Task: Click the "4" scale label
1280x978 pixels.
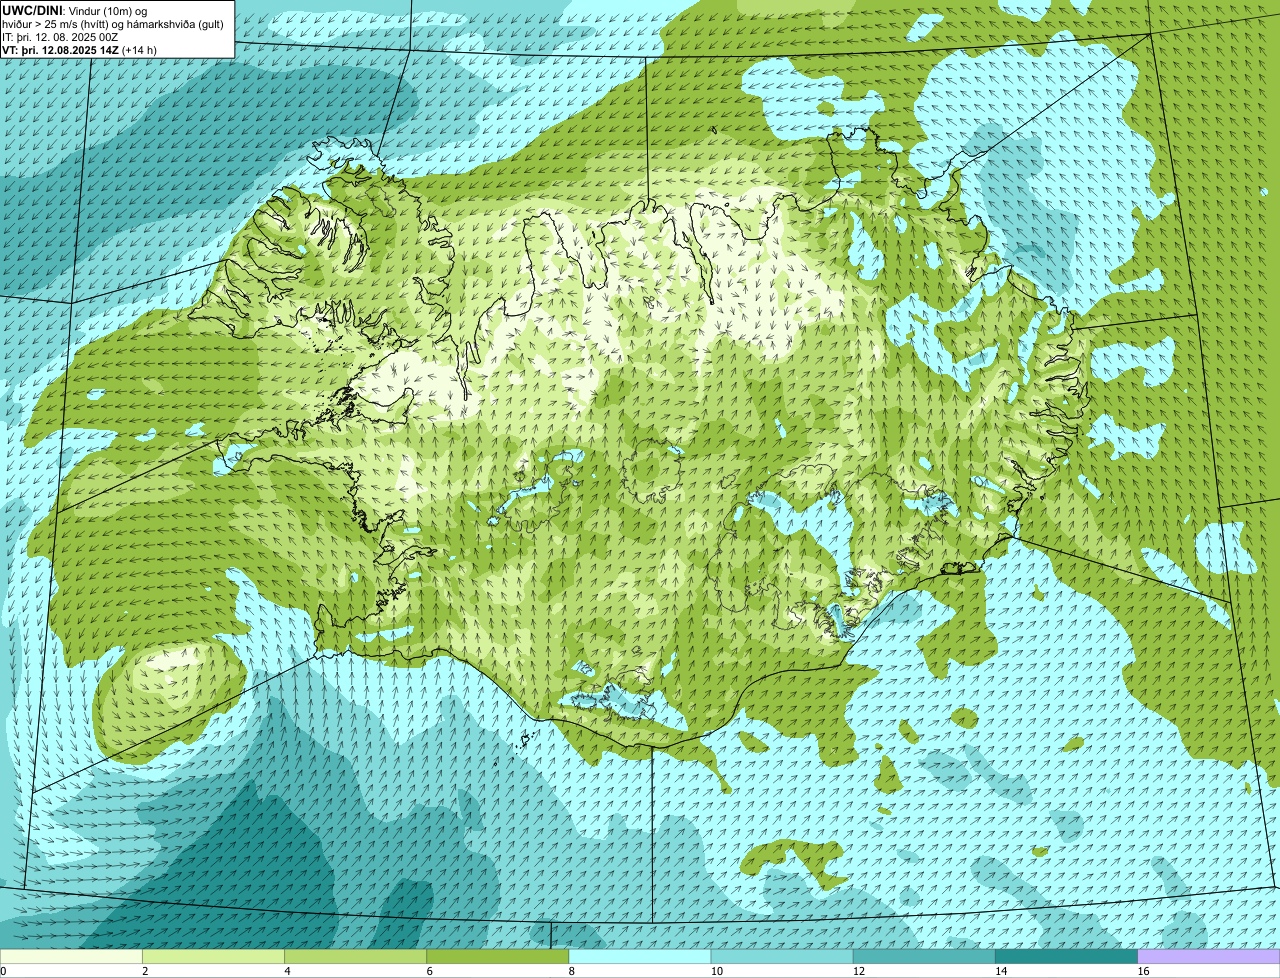Action: (x=287, y=971)
